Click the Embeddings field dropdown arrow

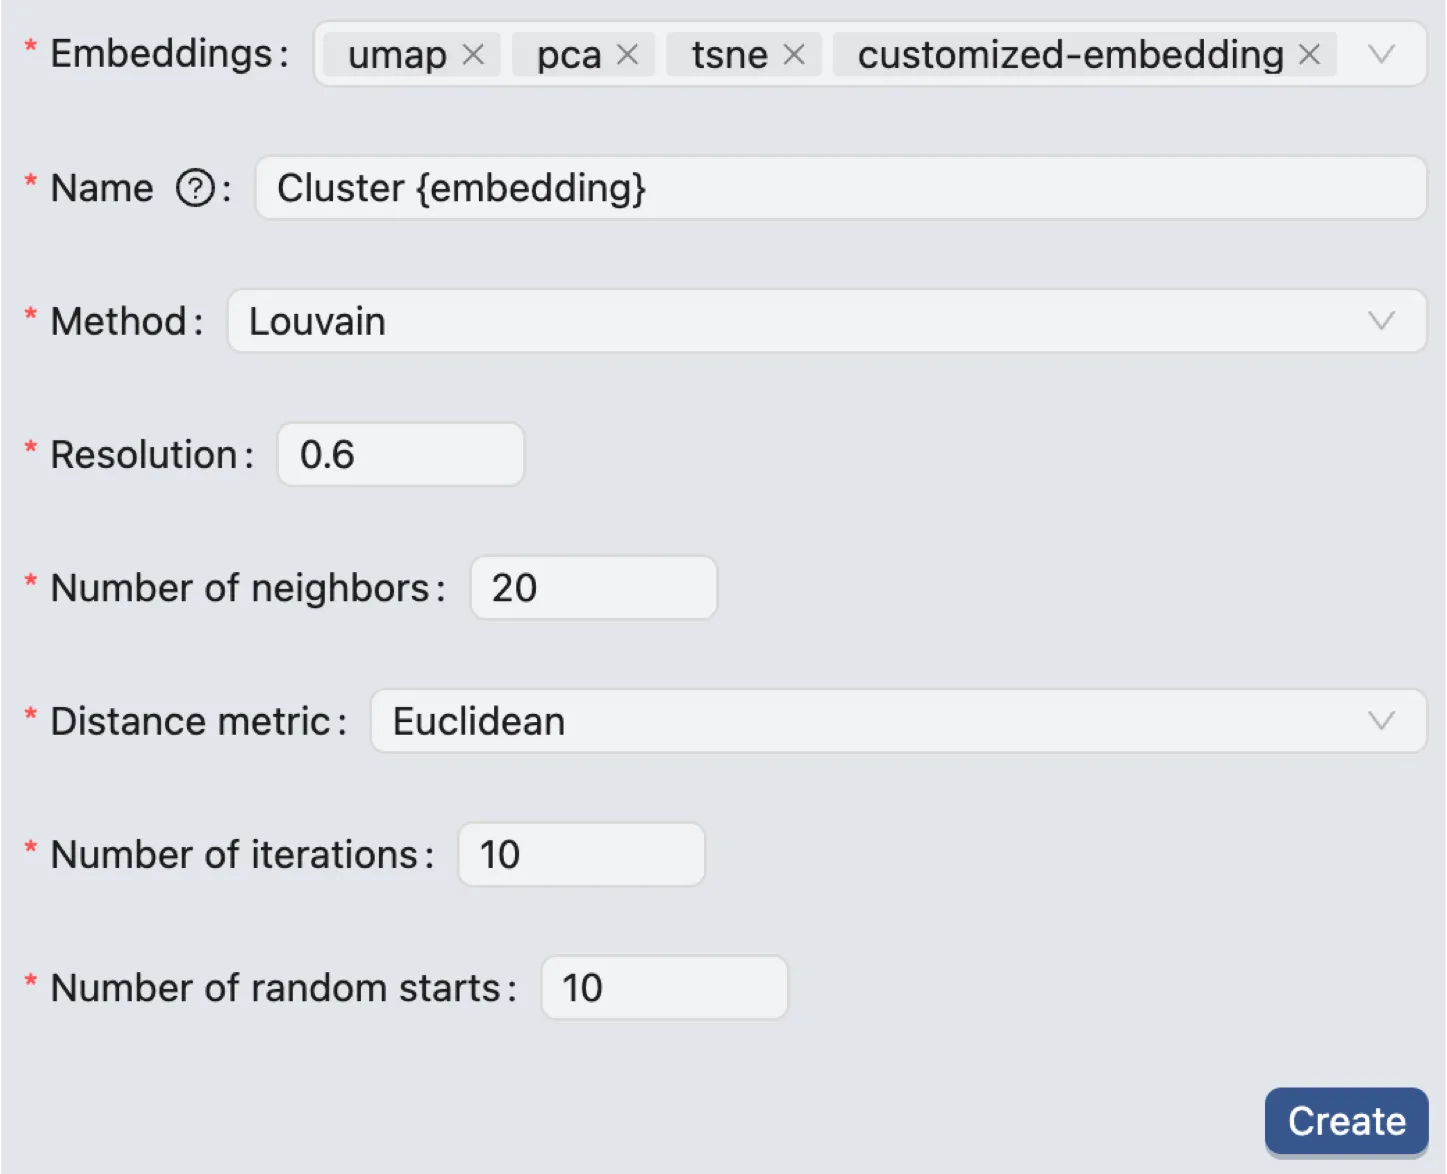[x=1383, y=55]
